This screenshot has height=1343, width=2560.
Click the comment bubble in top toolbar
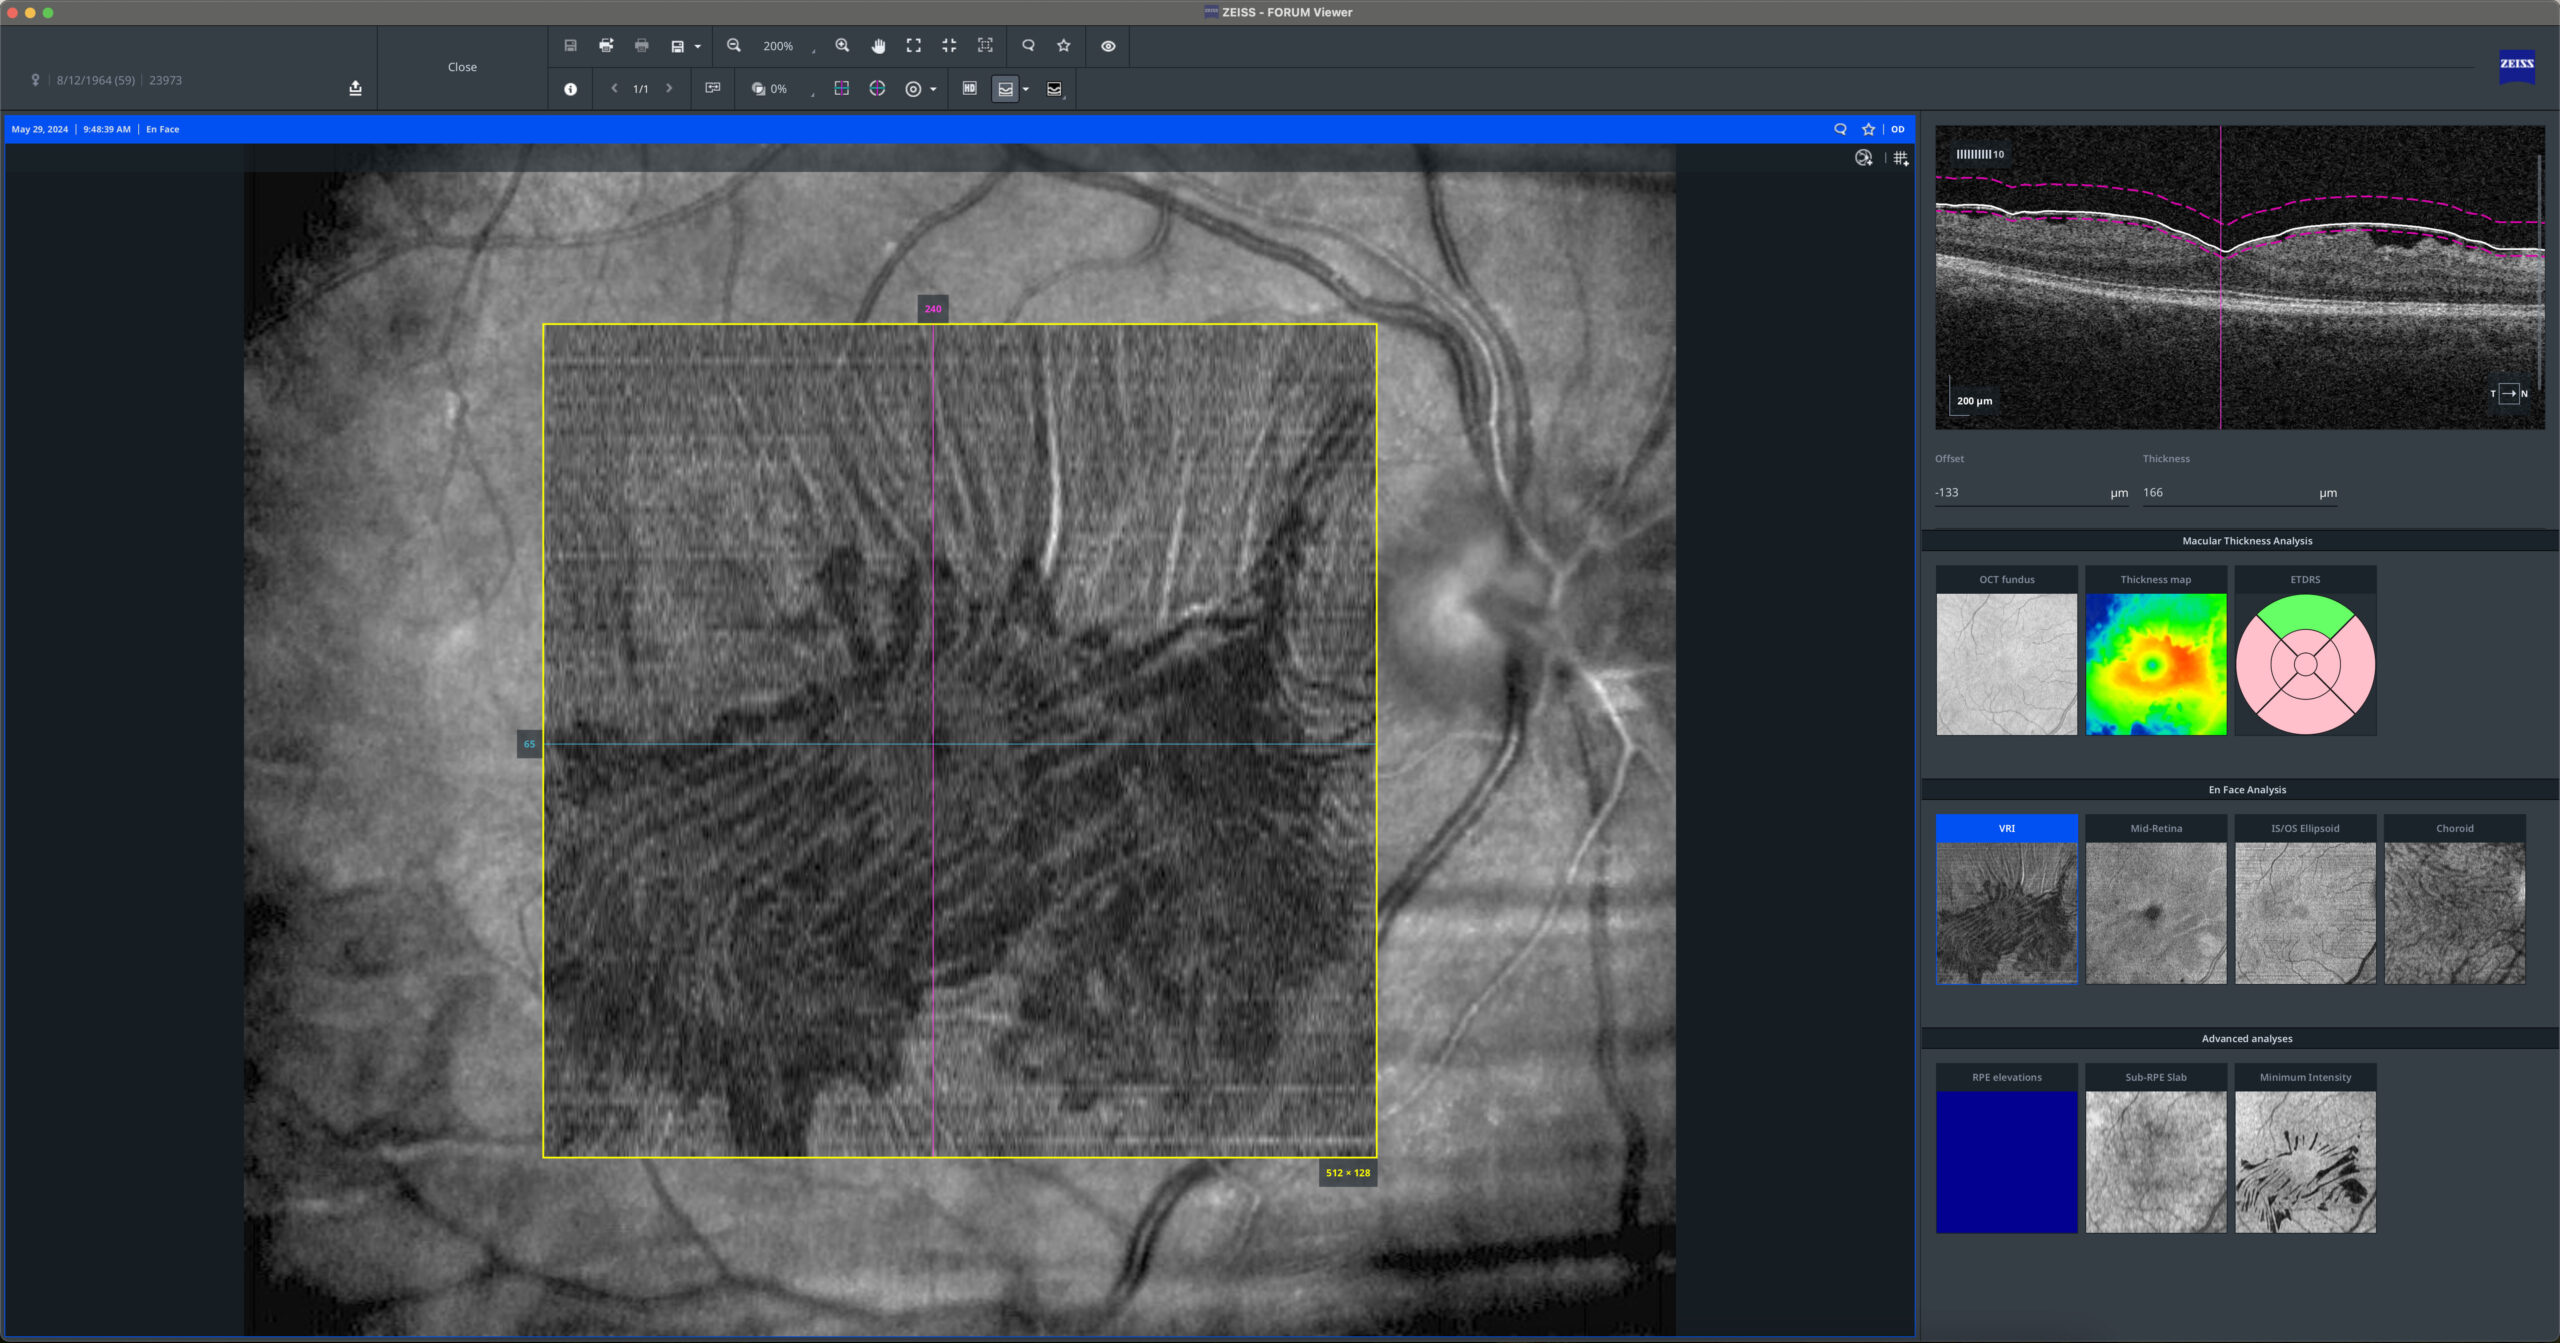(1028, 46)
